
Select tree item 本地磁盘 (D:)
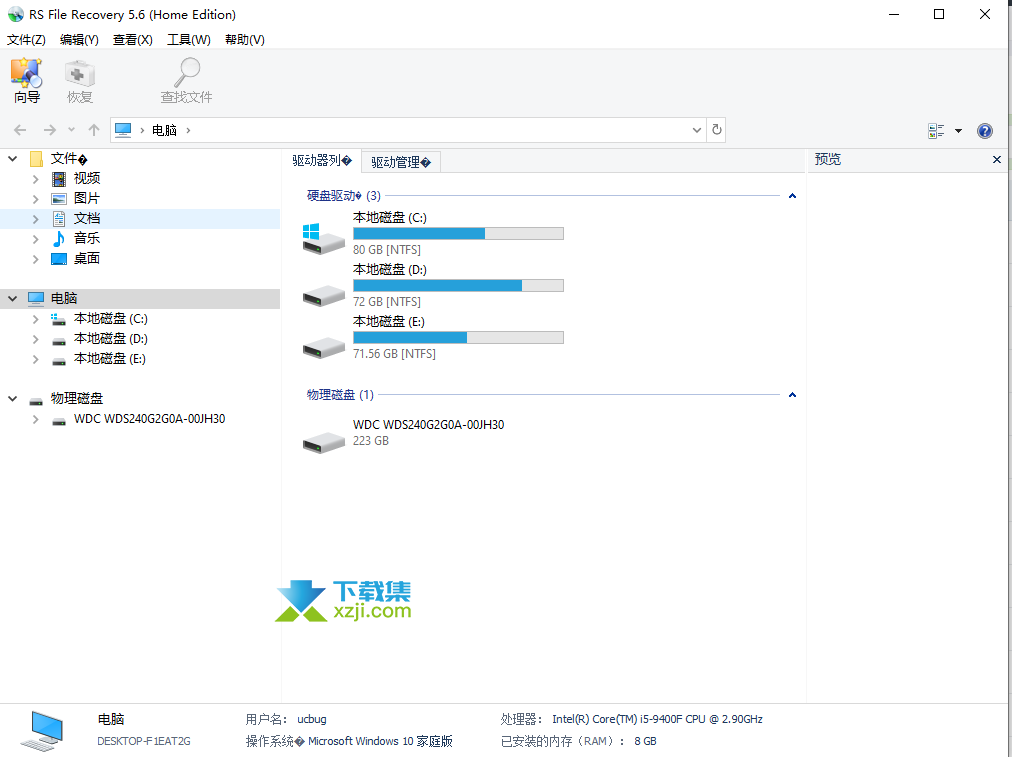(110, 339)
